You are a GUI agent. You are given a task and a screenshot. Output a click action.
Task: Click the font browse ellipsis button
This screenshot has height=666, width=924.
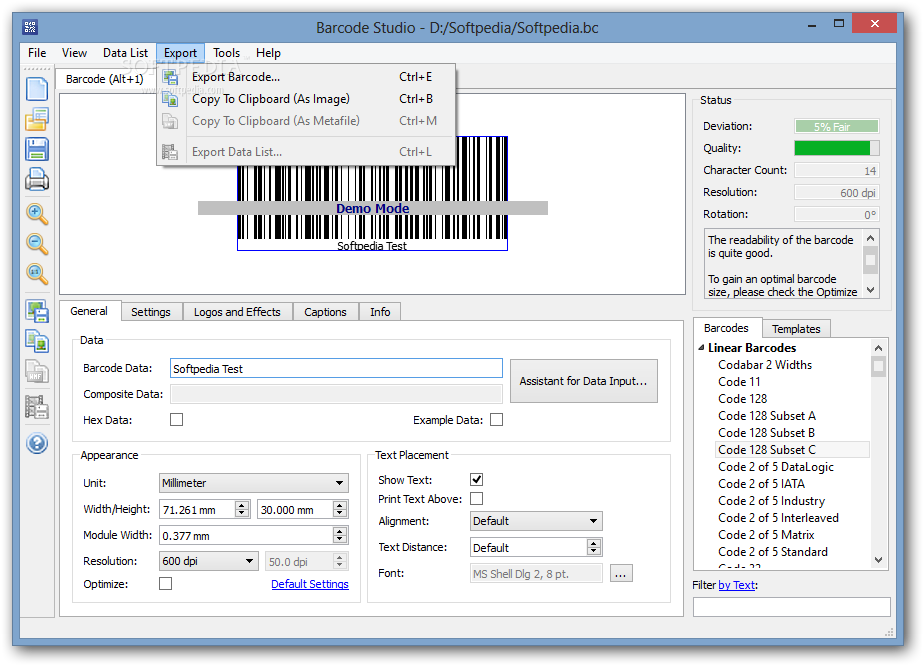[622, 573]
